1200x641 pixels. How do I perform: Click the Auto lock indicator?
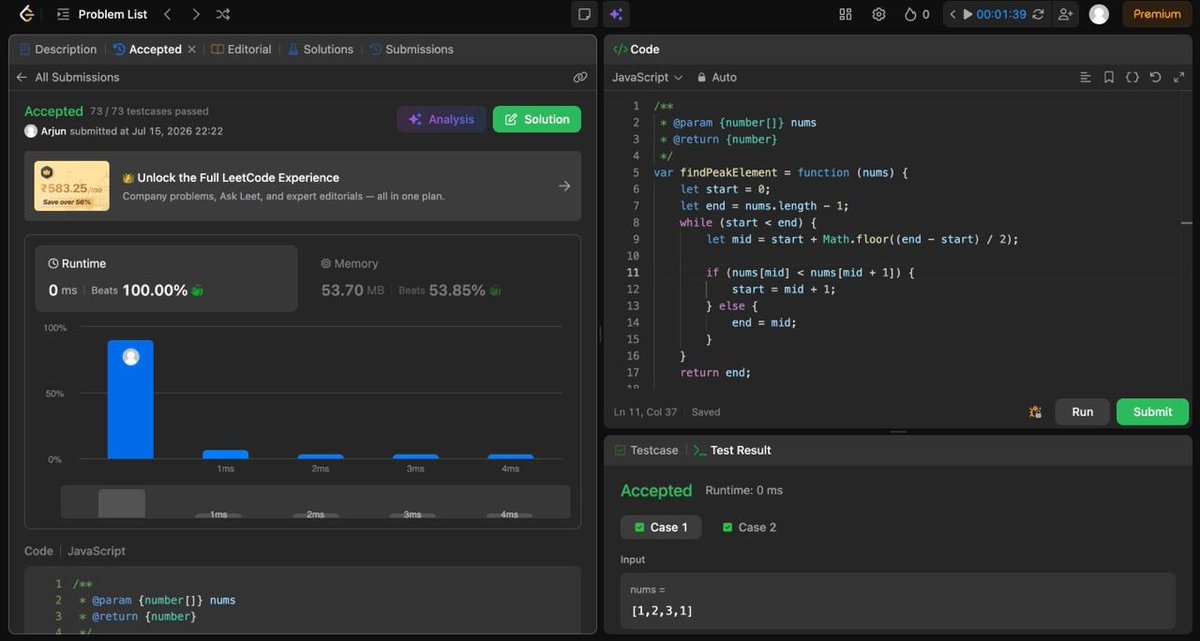[x=717, y=77]
